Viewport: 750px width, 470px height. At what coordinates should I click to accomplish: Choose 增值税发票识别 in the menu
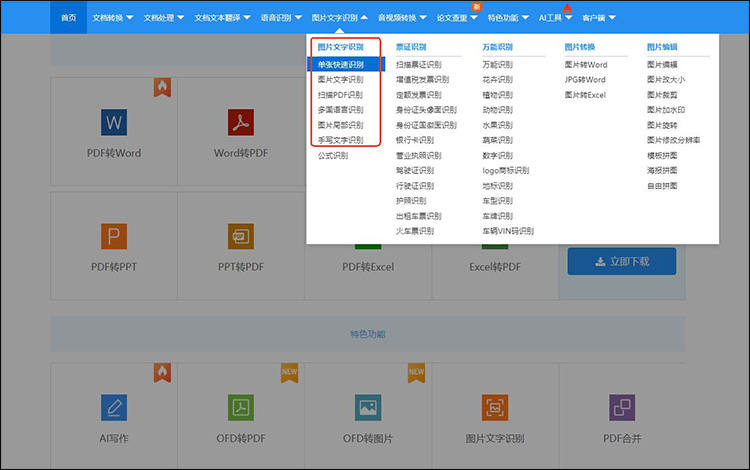422,79
